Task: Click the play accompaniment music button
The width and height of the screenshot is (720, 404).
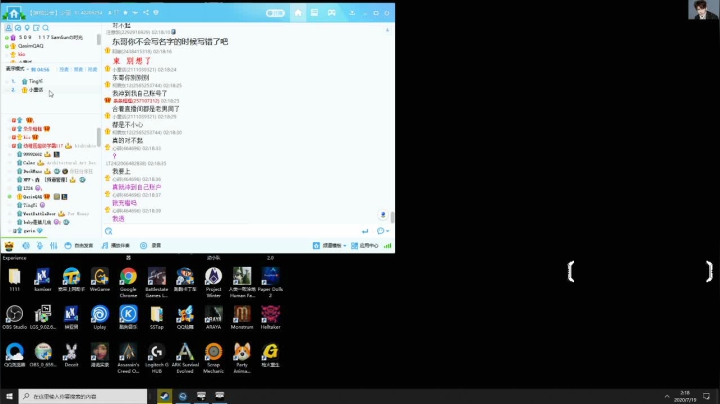Action: coord(116,246)
